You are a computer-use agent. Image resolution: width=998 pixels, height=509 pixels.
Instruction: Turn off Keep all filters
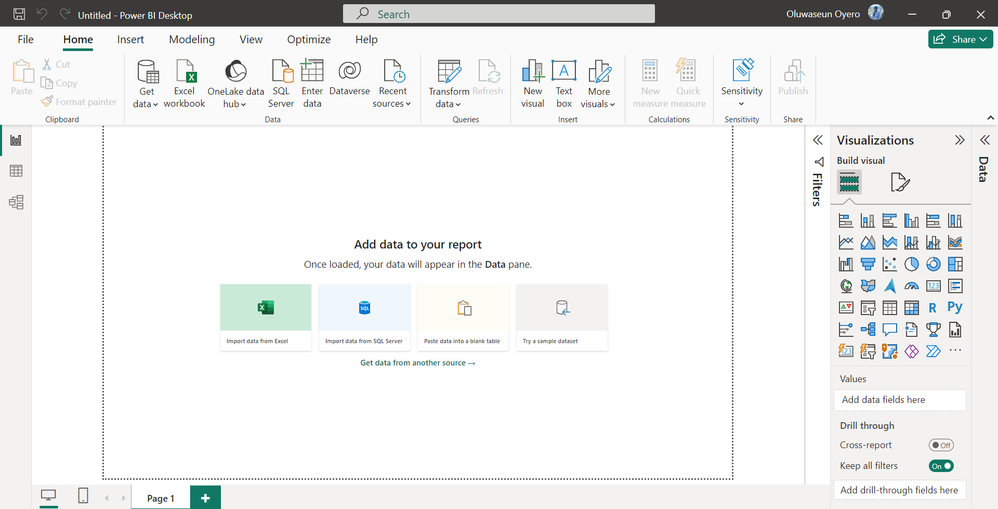(x=941, y=466)
